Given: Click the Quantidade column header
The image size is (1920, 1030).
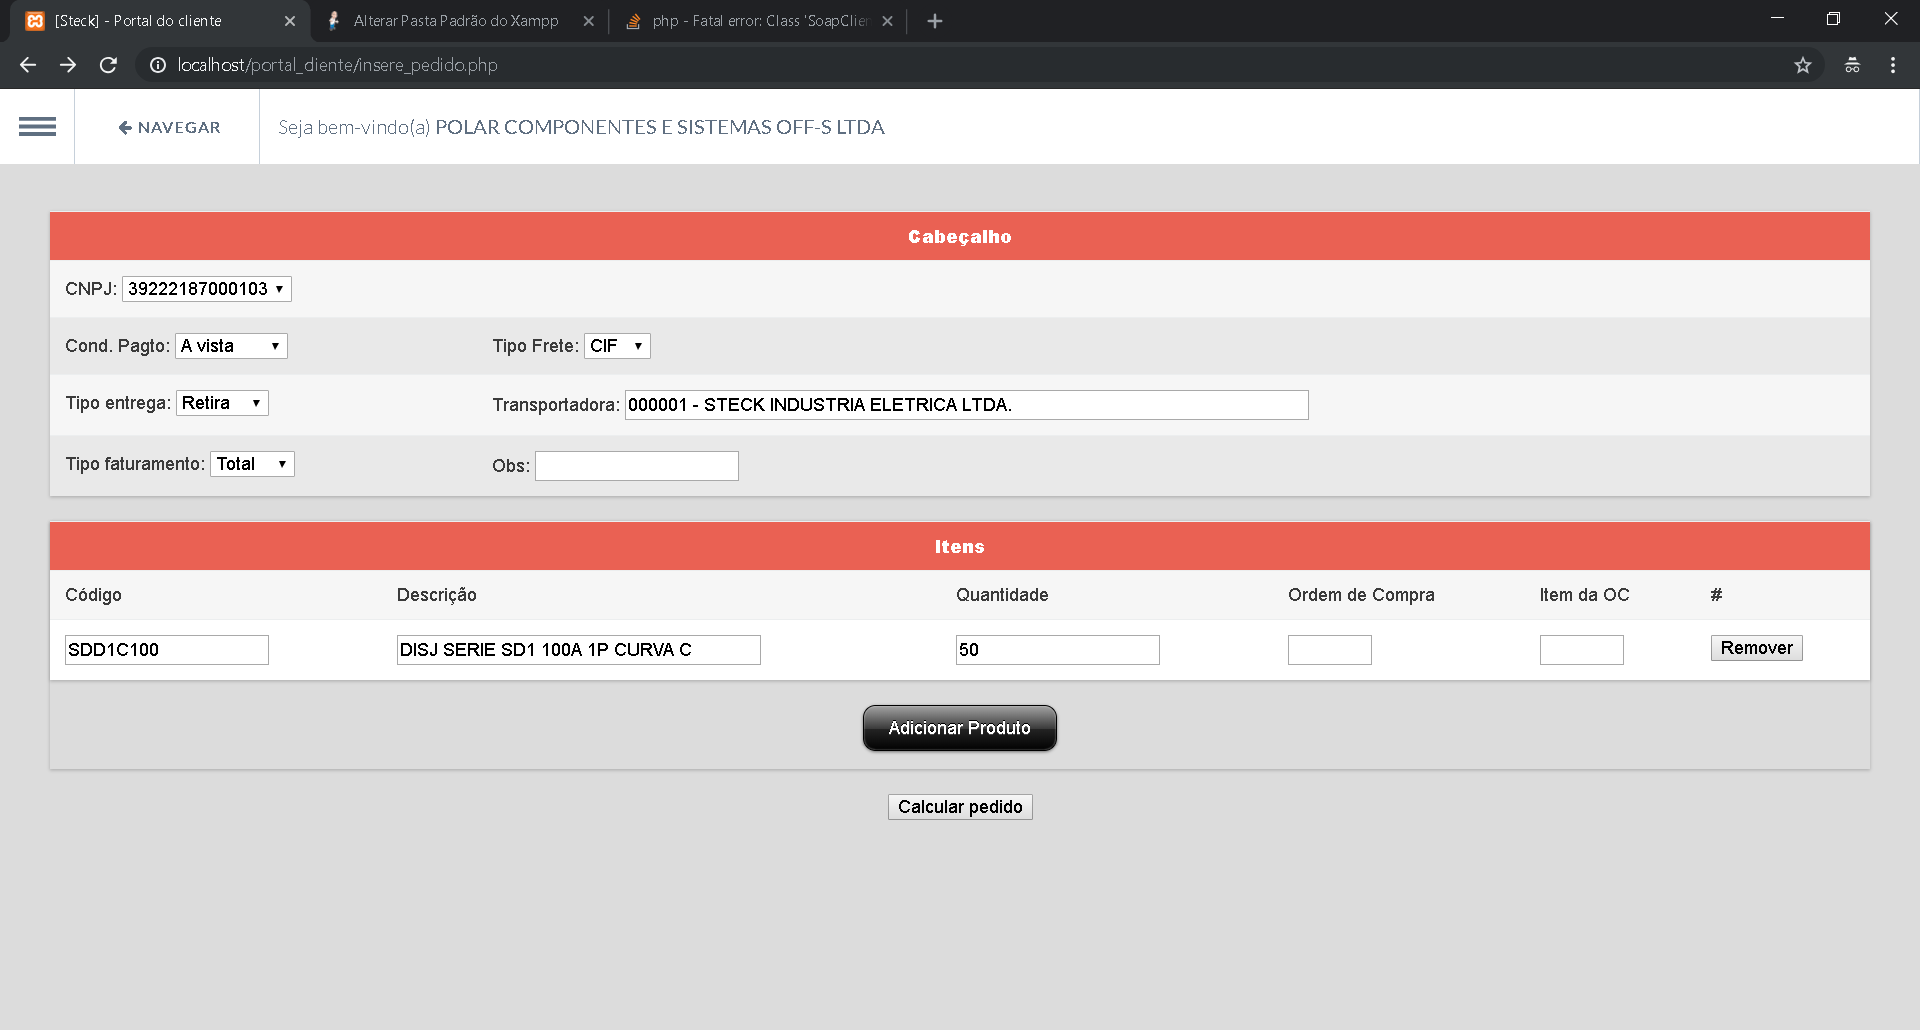Looking at the screenshot, I should (1002, 595).
